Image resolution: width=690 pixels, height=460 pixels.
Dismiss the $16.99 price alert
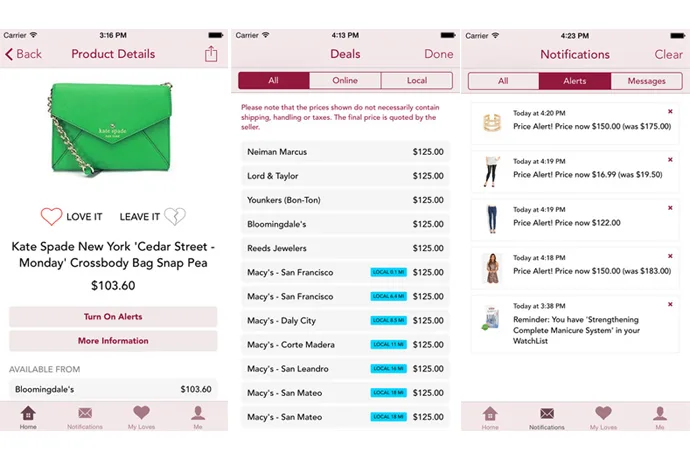pos(670,160)
